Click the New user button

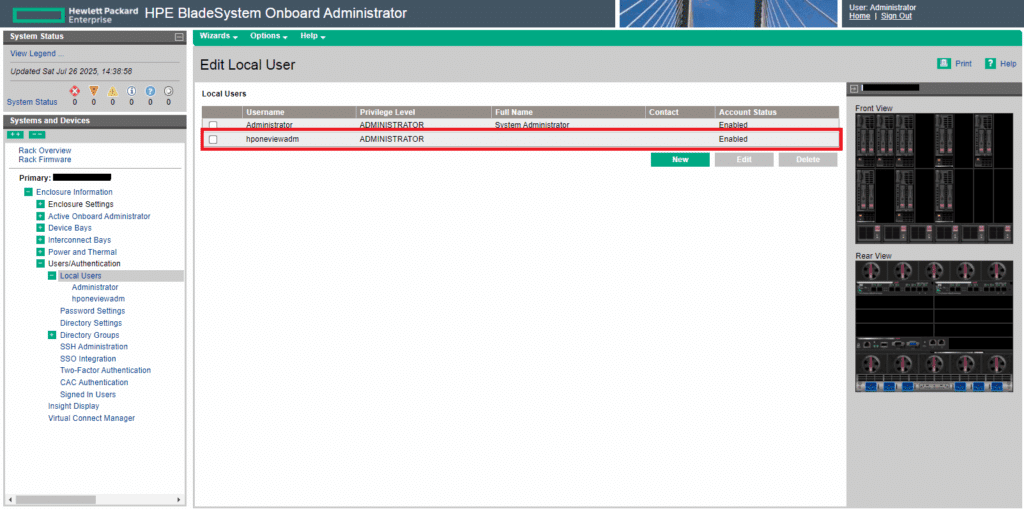[x=680, y=159]
